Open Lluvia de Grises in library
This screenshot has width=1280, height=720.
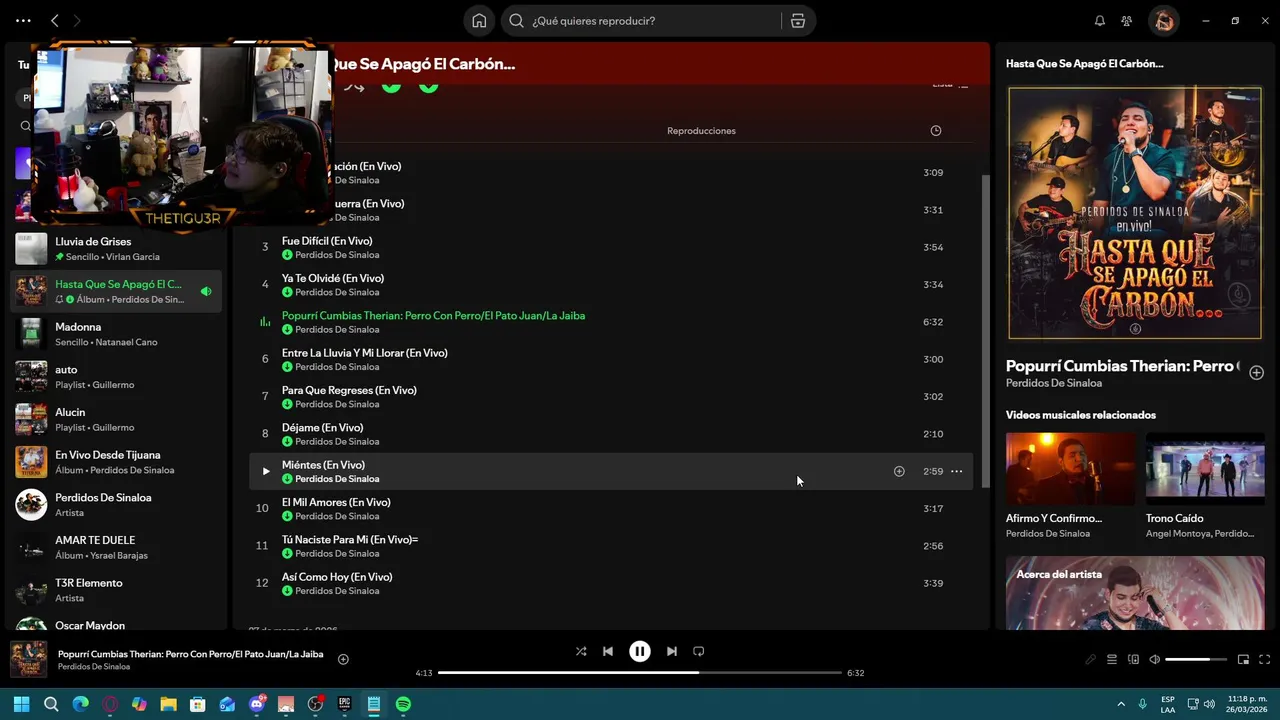[x=116, y=249]
